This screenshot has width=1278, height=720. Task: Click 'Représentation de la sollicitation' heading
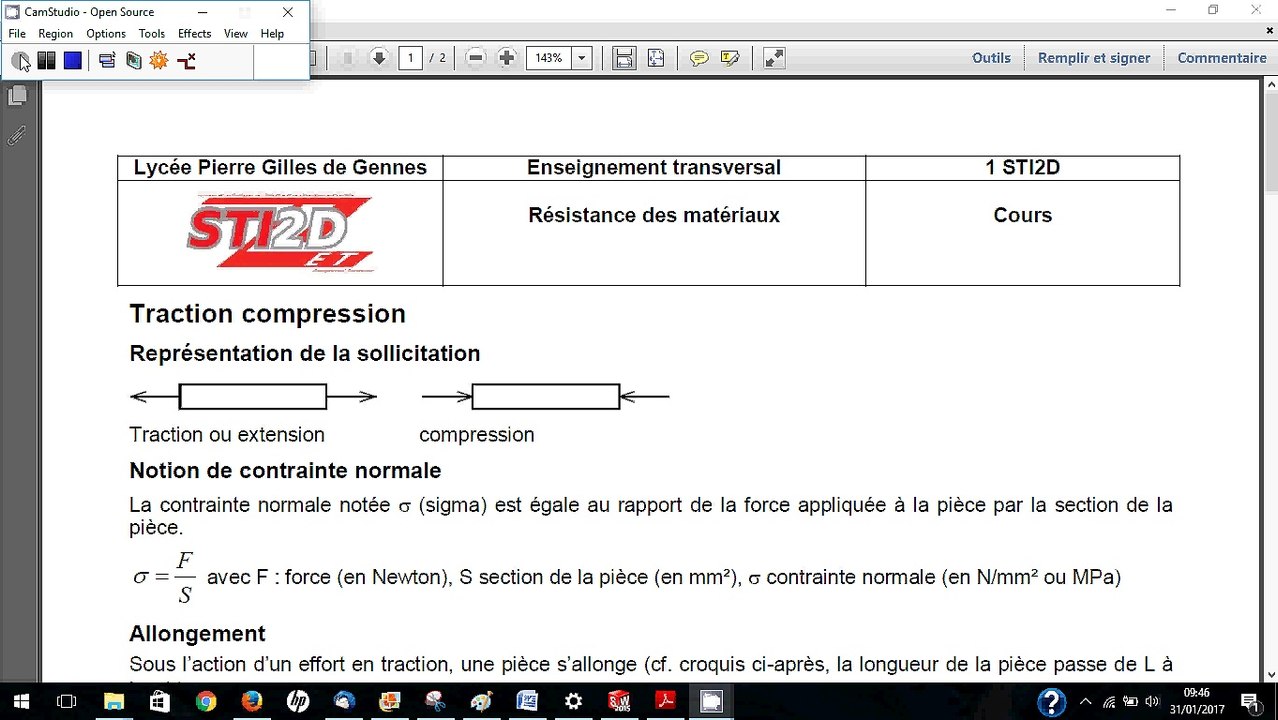click(x=305, y=354)
